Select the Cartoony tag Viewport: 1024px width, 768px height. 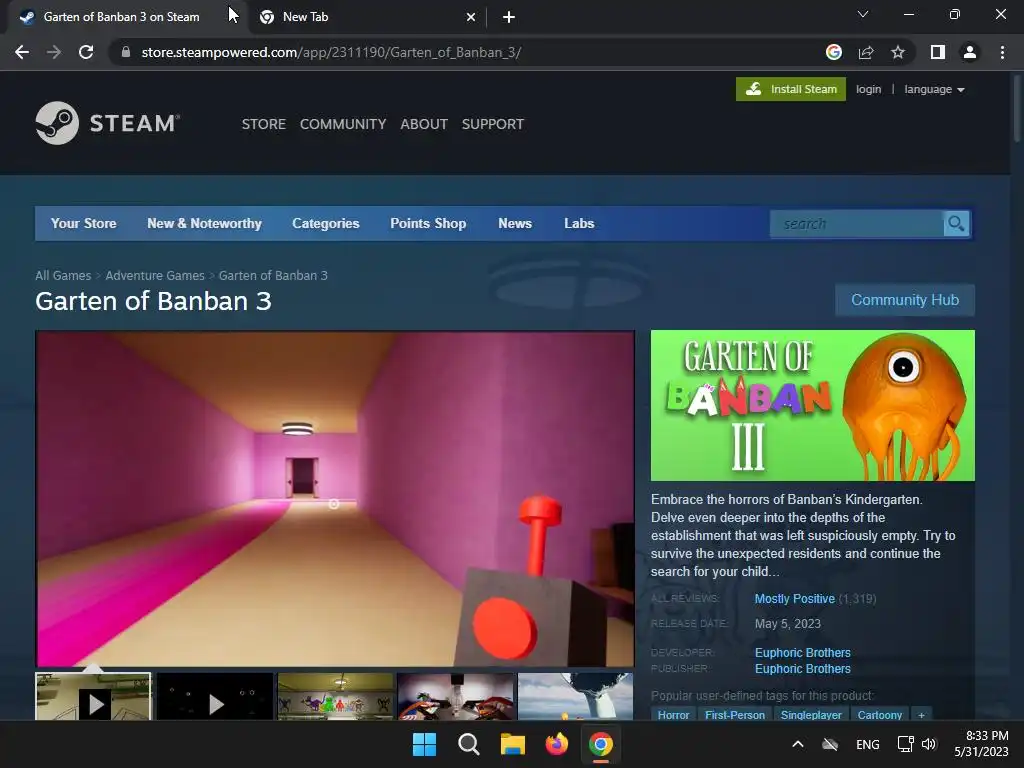coord(880,715)
